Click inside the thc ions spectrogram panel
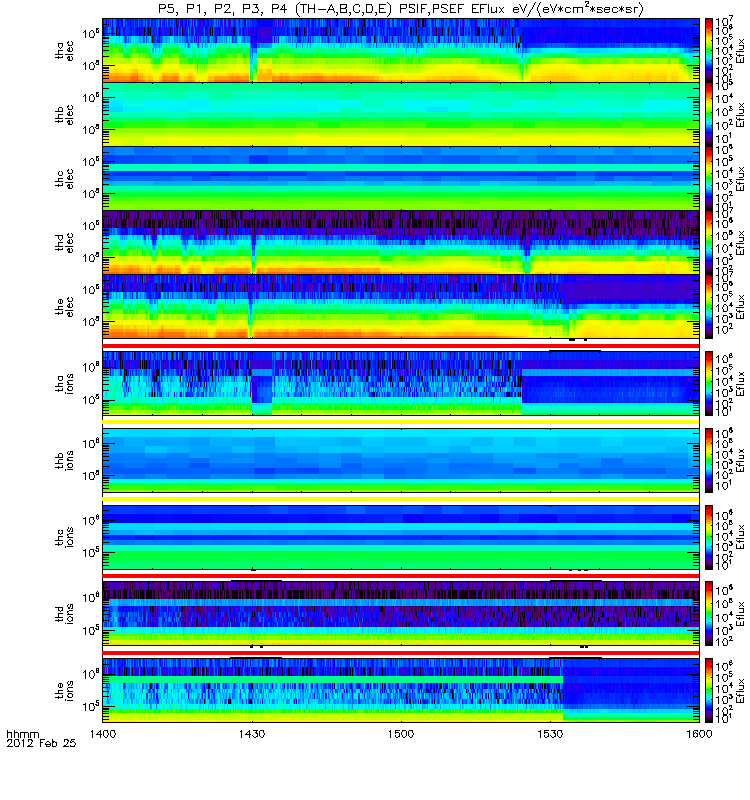The image size is (750, 800). [401, 536]
